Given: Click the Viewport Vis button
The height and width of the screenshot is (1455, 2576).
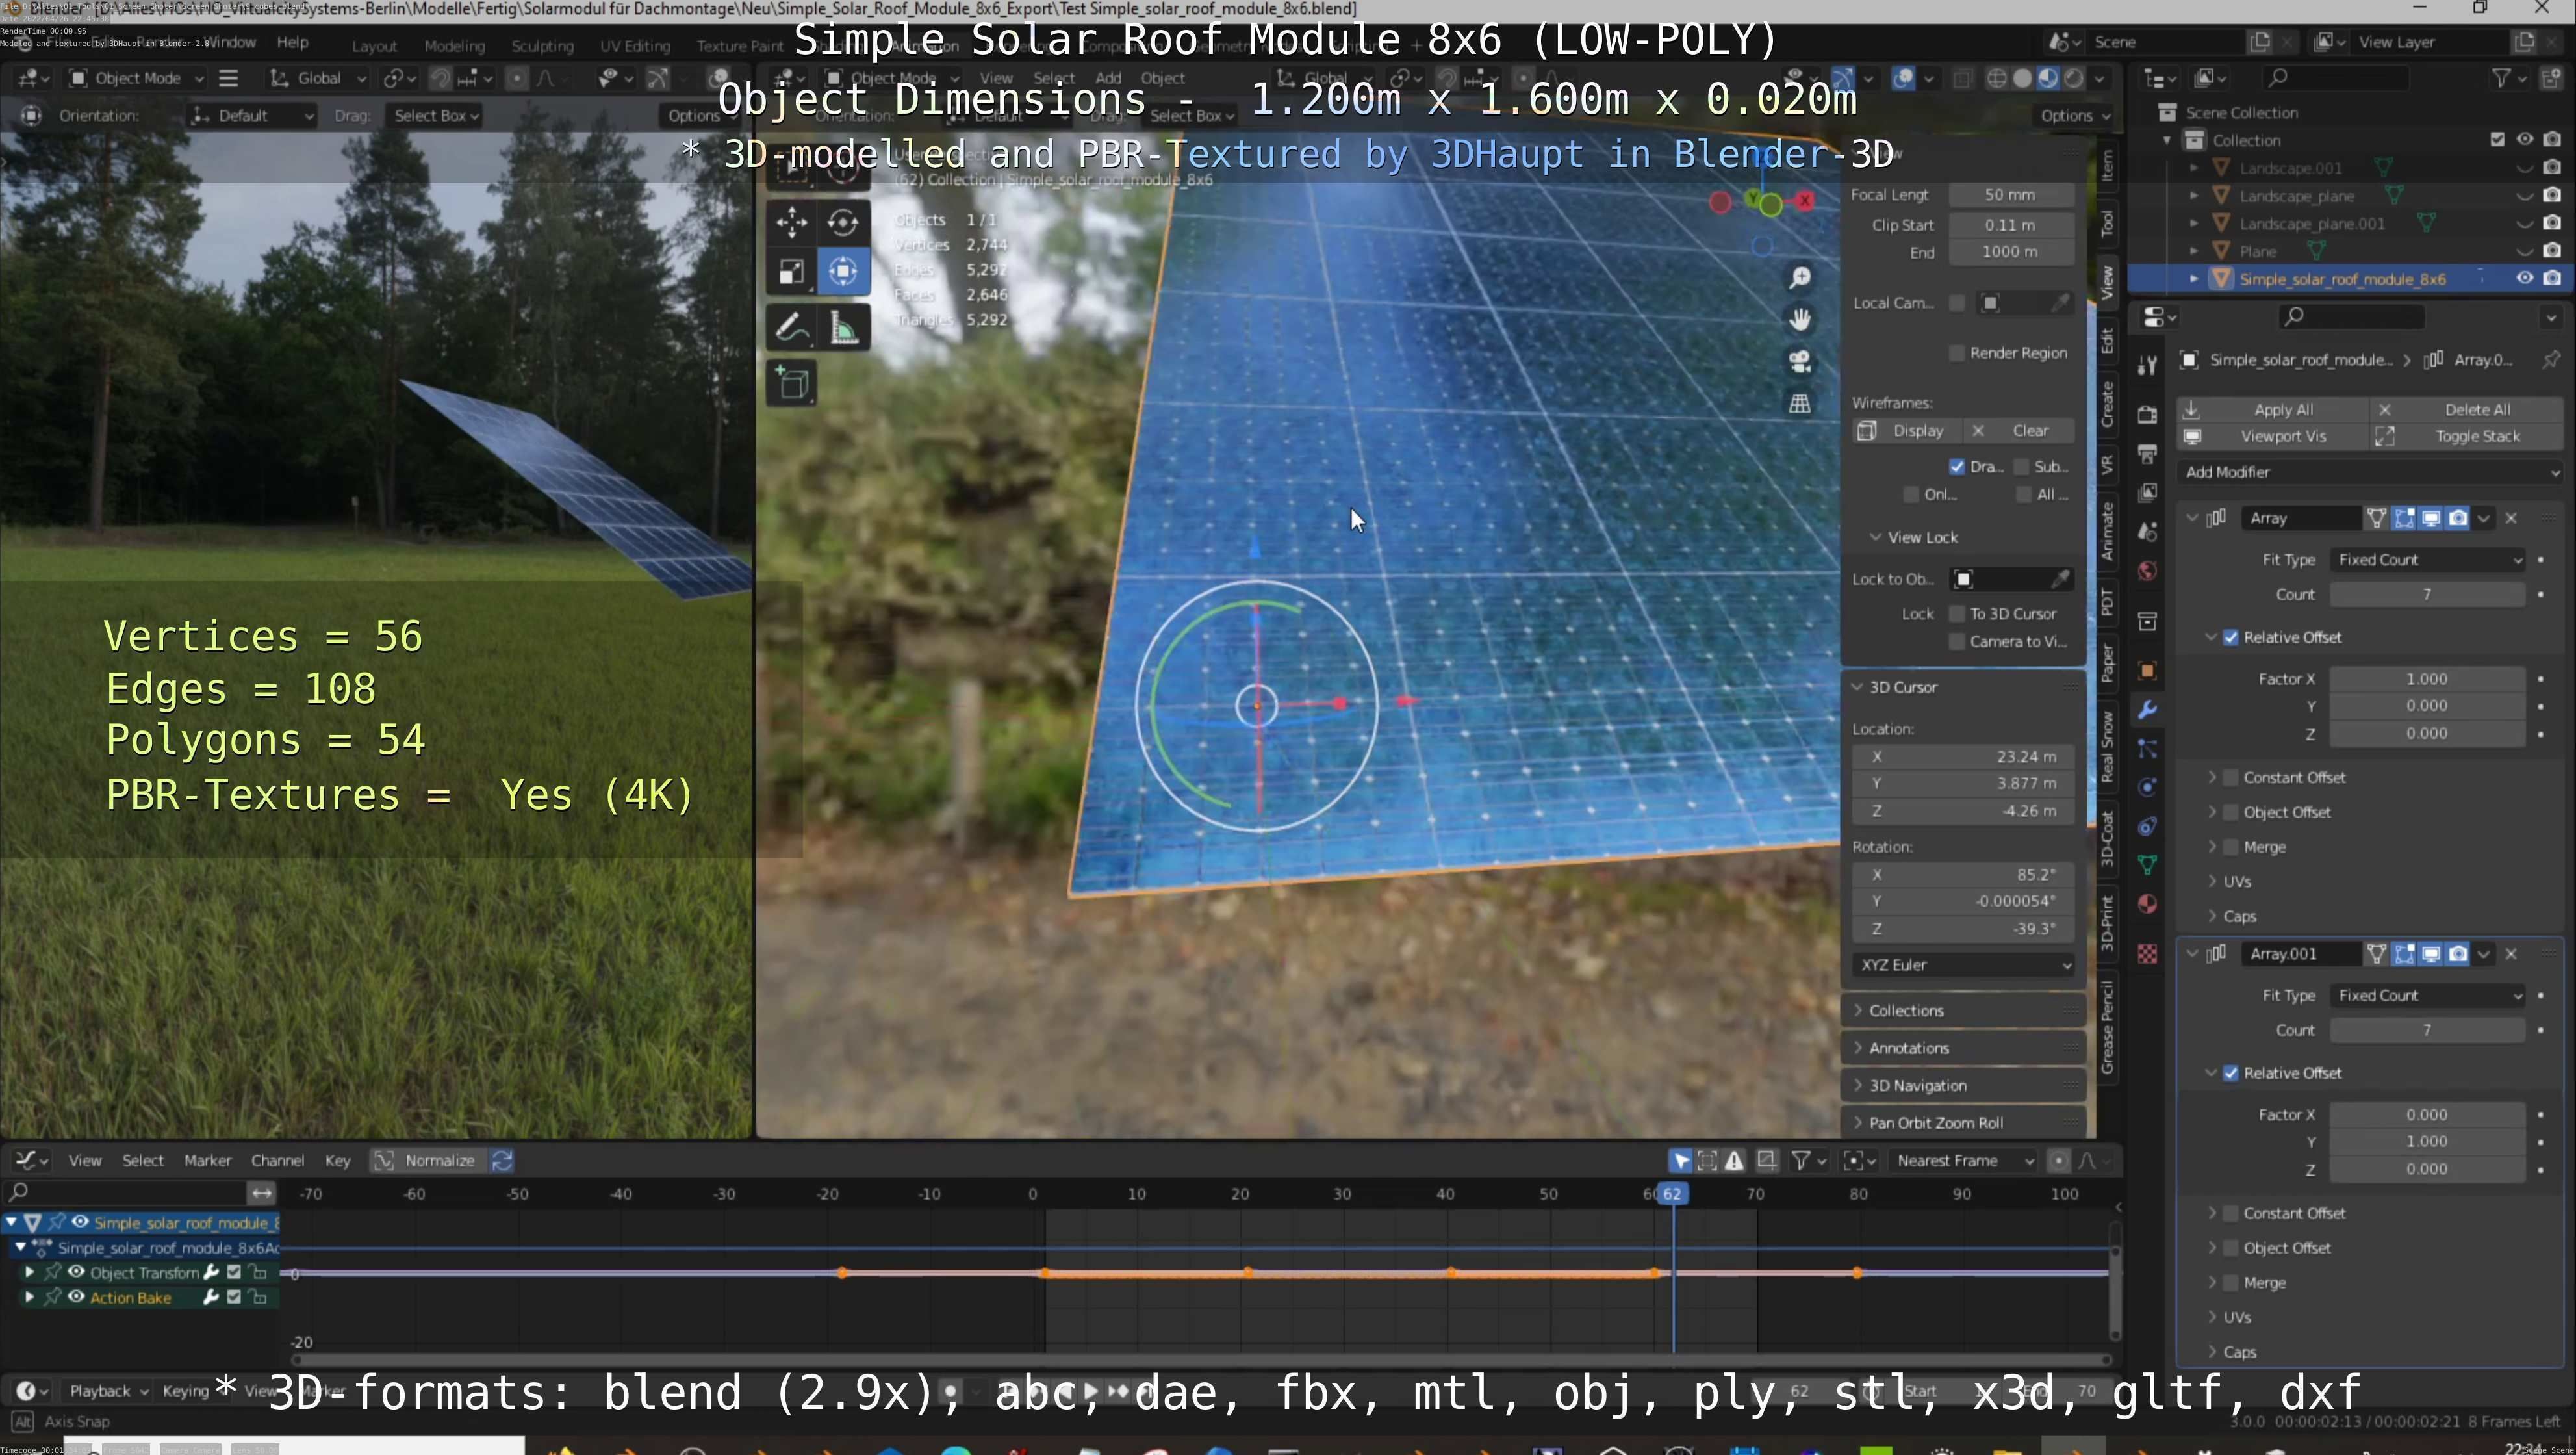Looking at the screenshot, I should tap(2272, 437).
